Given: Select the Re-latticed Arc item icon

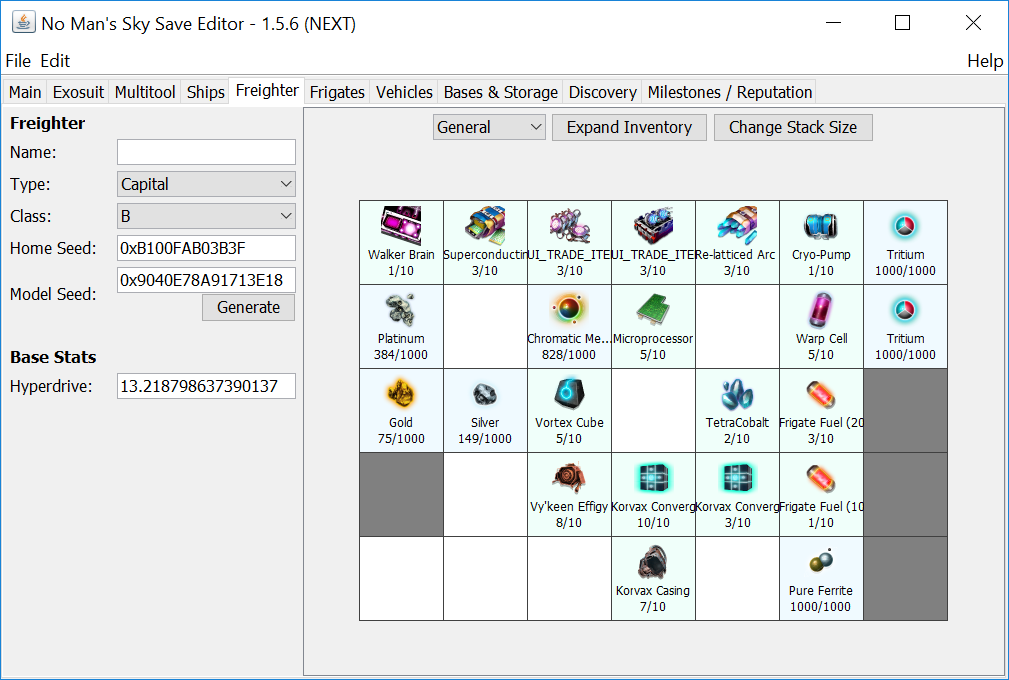Looking at the screenshot, I should pyautogui.click(x=737, y=225).
